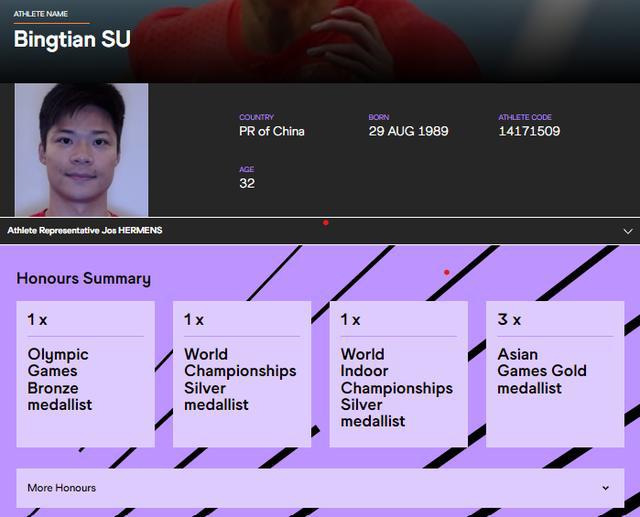
Task: Click the athlete name Bingtian SU heading
Action: pyautogui.click(x=72, y=40)
